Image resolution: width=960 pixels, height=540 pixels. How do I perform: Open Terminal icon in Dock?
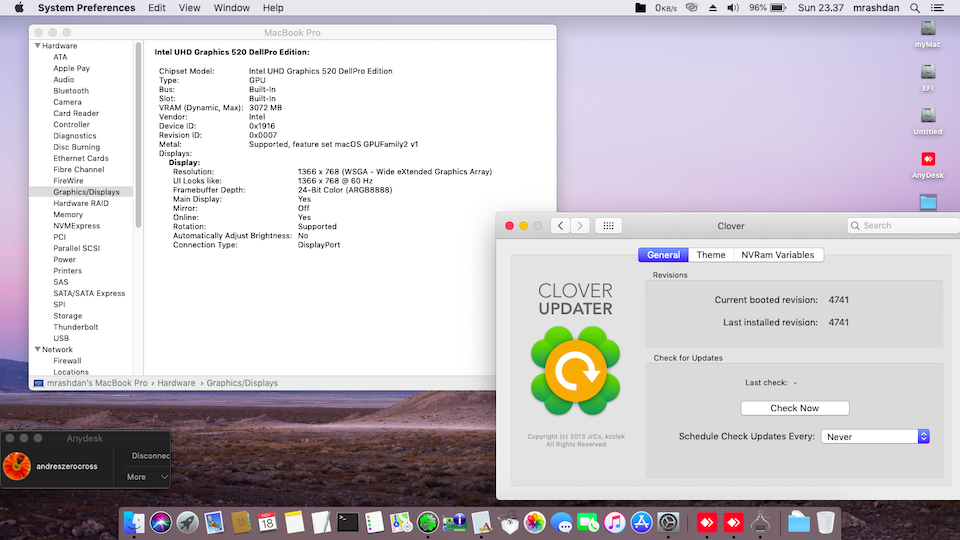[x=348, y=522]
